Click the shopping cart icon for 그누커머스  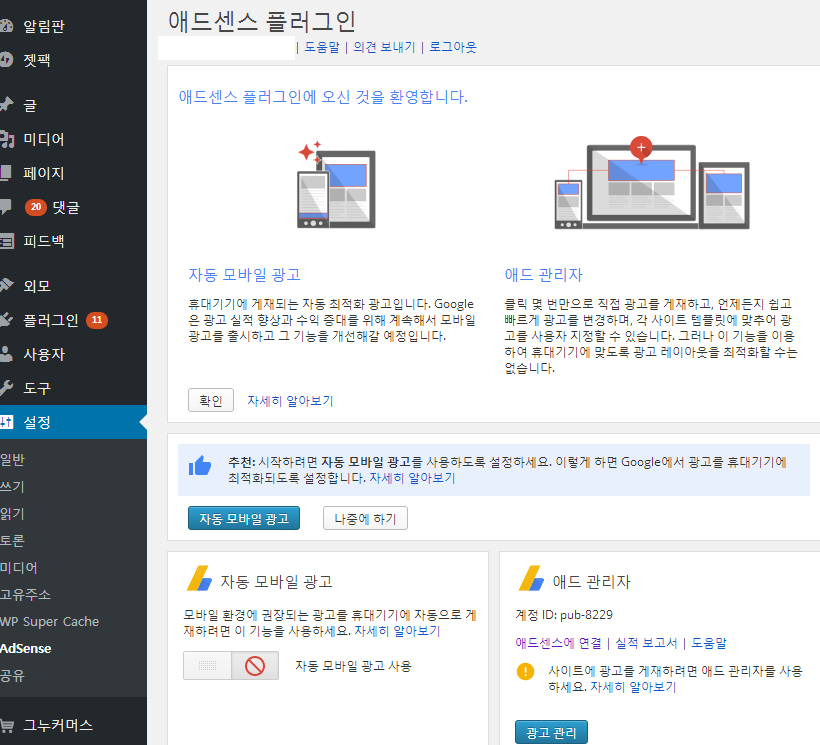[x=7, y=726]
